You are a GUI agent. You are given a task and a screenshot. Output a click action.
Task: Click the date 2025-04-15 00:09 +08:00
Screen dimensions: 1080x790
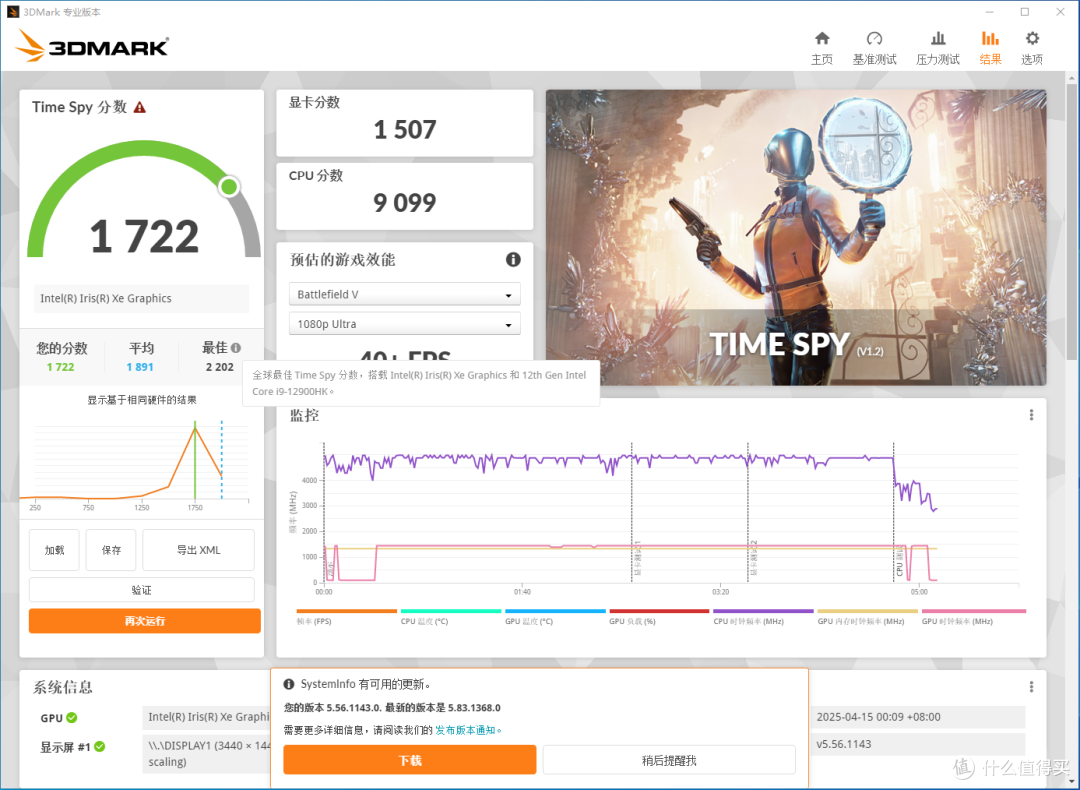pos(878,717)
